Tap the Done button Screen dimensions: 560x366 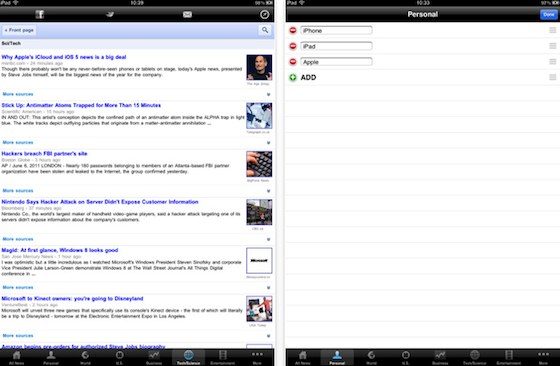pos(549,14)
